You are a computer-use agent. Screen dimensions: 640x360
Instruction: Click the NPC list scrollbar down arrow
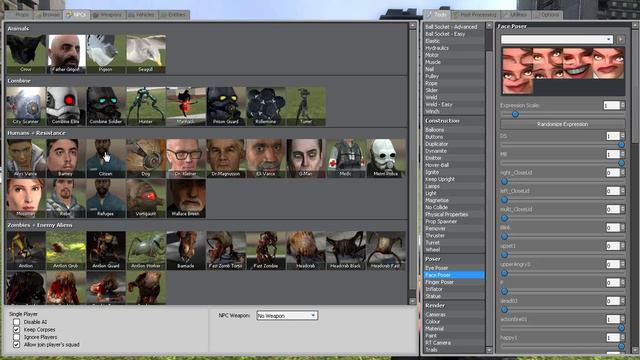(x=412, y=301)
